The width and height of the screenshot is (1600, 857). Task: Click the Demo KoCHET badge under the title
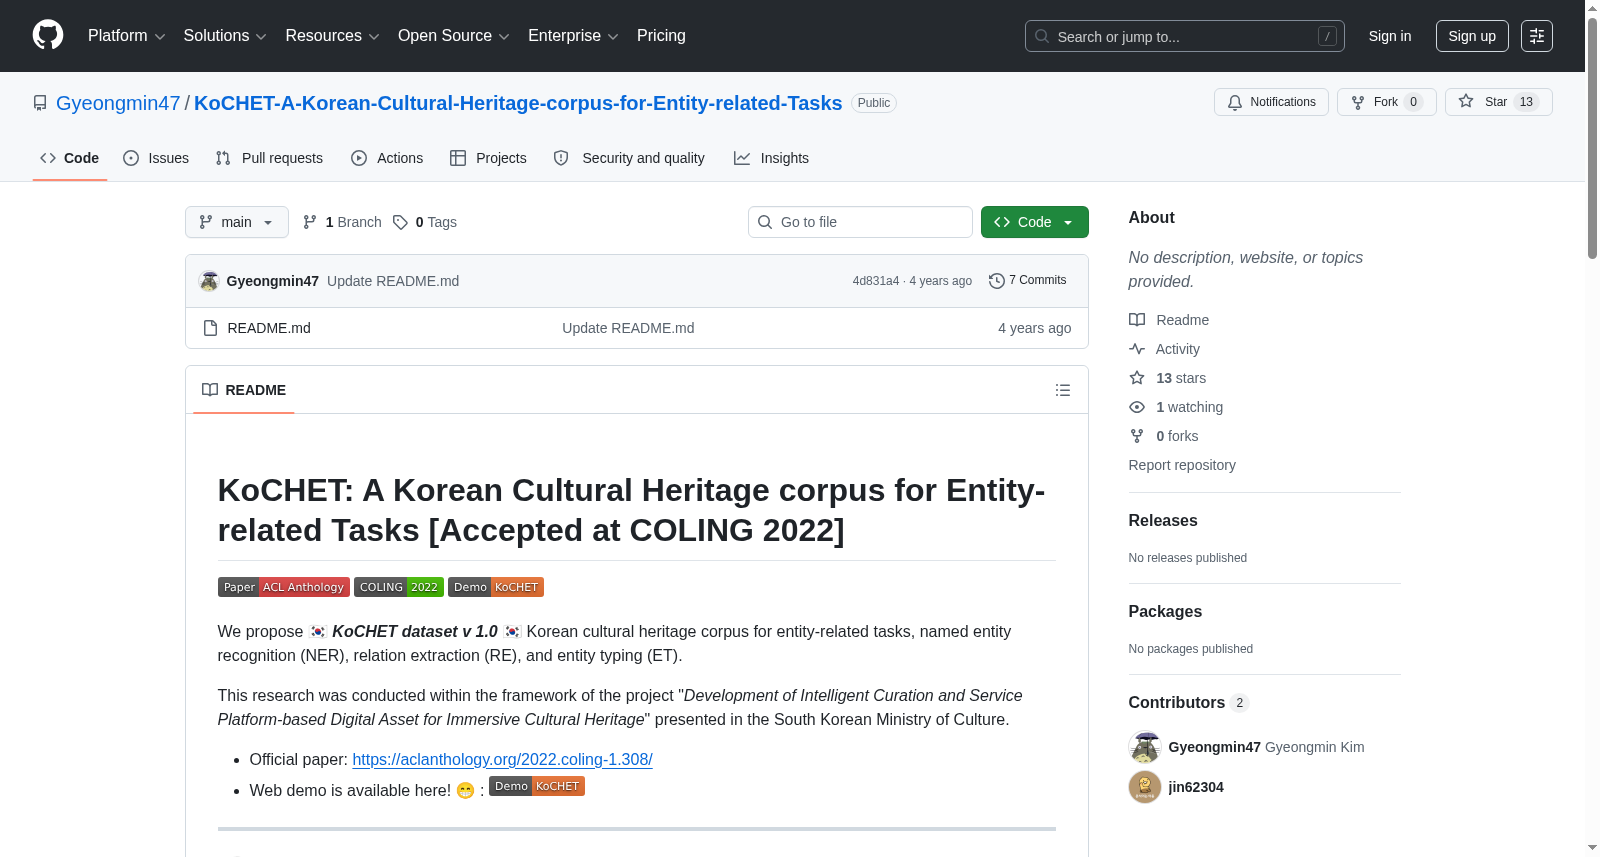pos(496,587)
